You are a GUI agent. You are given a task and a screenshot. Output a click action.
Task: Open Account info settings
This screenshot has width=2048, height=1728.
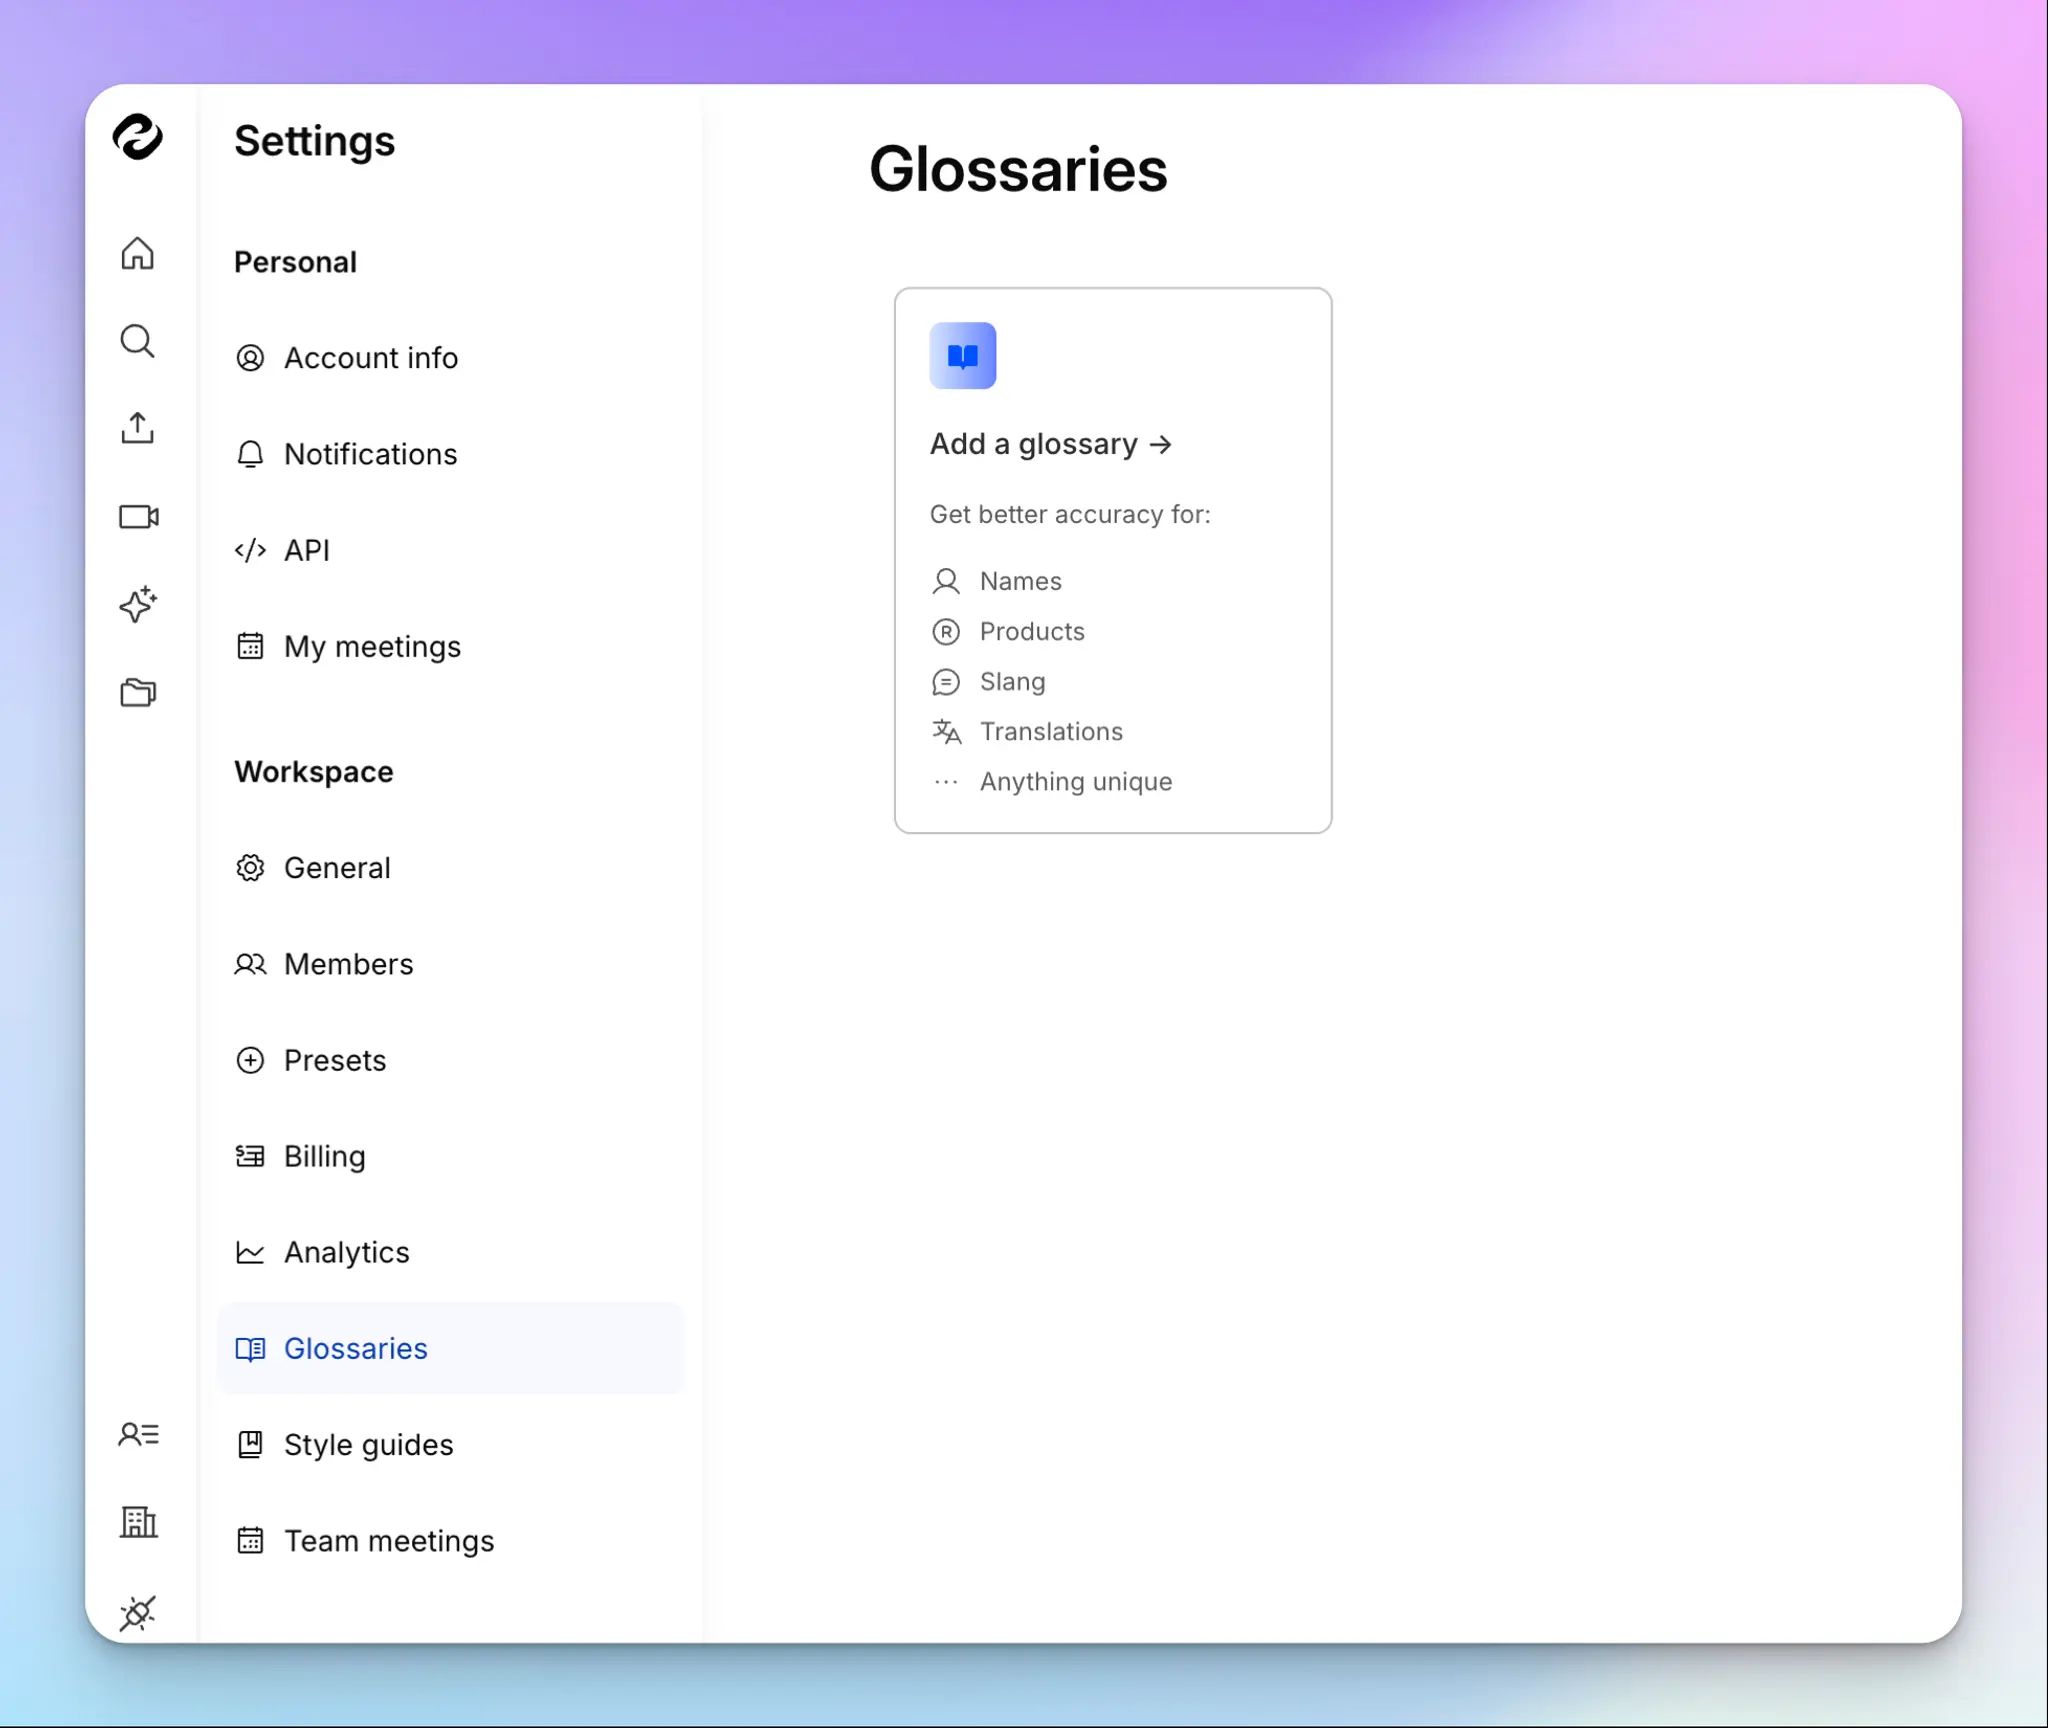(371, 357)
